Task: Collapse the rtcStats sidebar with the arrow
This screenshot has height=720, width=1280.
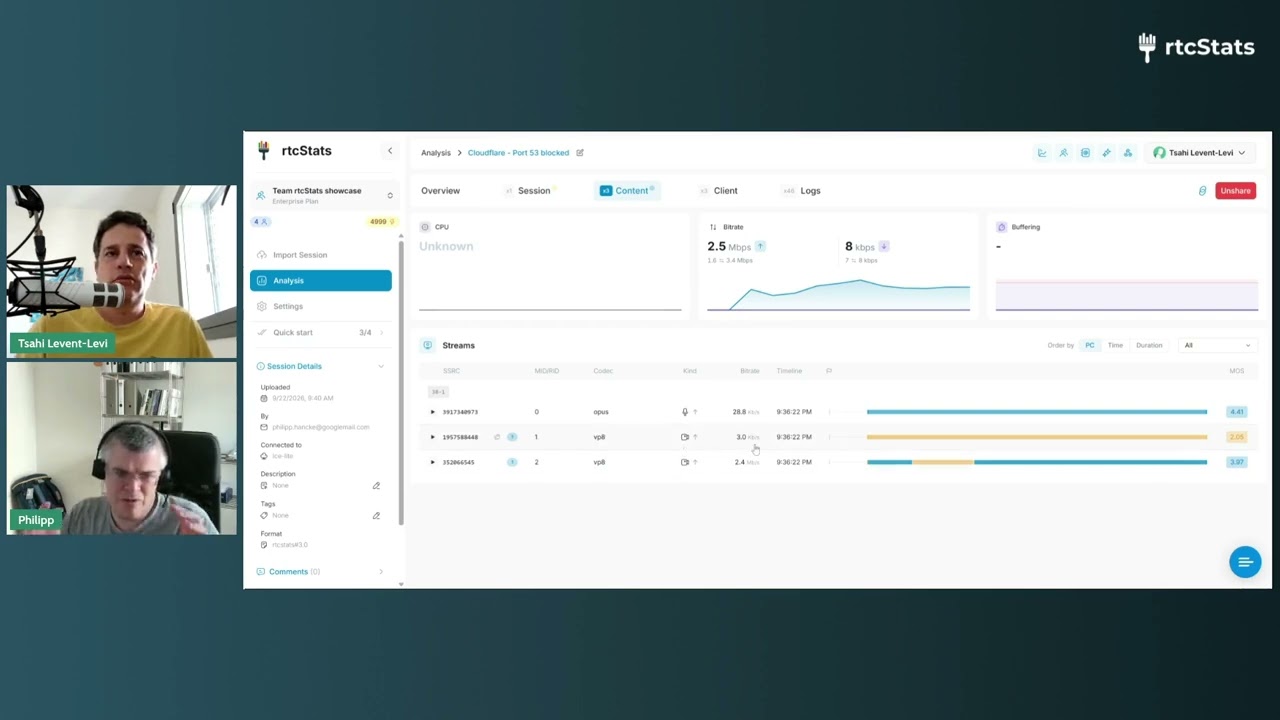Action: click(390, 151)
